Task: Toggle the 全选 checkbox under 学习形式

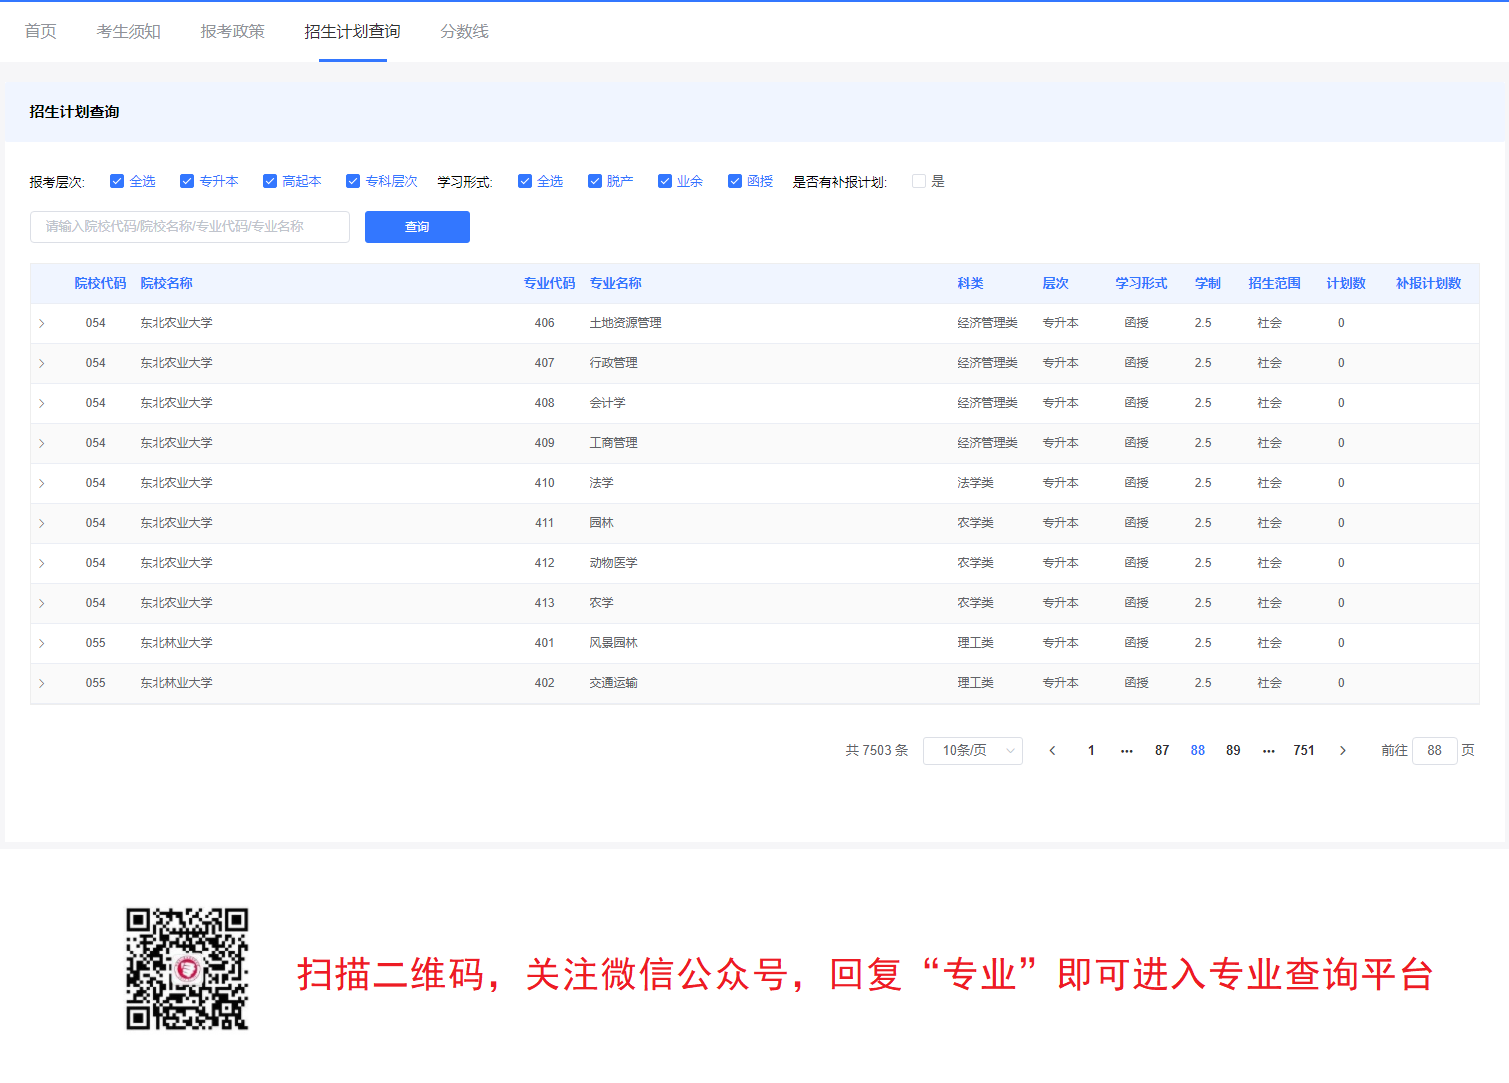Action: (525, 181)
